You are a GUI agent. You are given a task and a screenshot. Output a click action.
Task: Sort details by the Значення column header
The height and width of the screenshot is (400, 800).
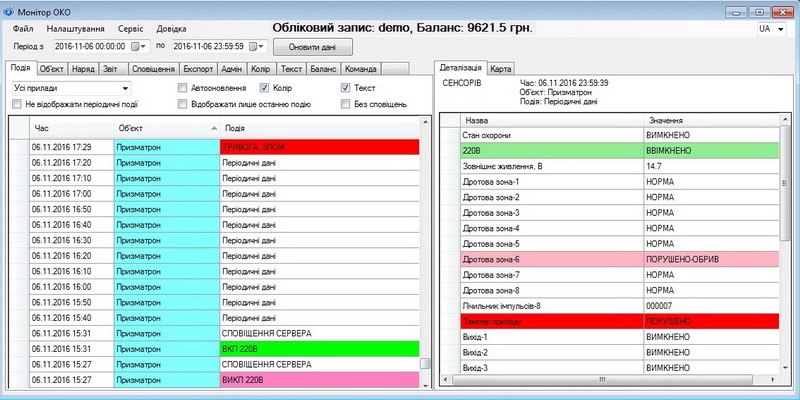point(712,121)
